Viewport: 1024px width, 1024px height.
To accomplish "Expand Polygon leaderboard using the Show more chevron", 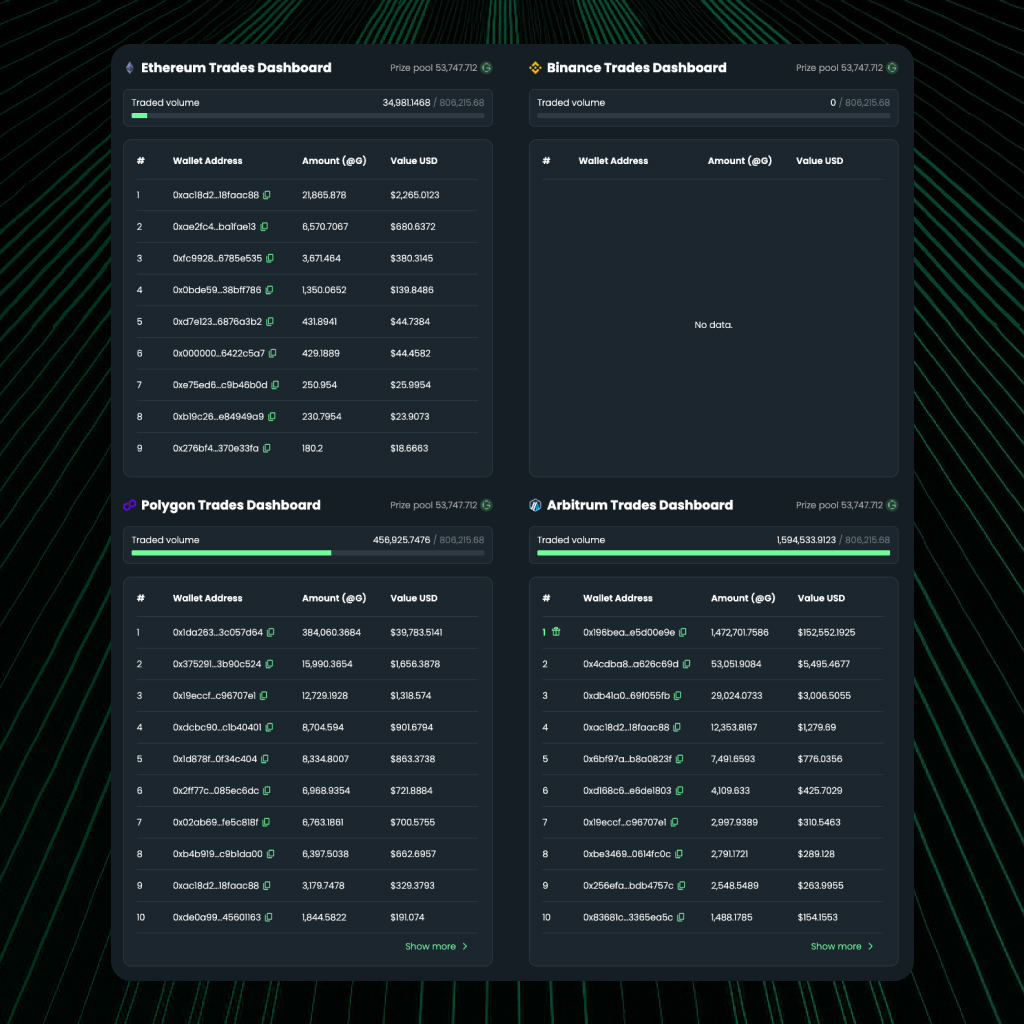I will (x=465, y=946).
